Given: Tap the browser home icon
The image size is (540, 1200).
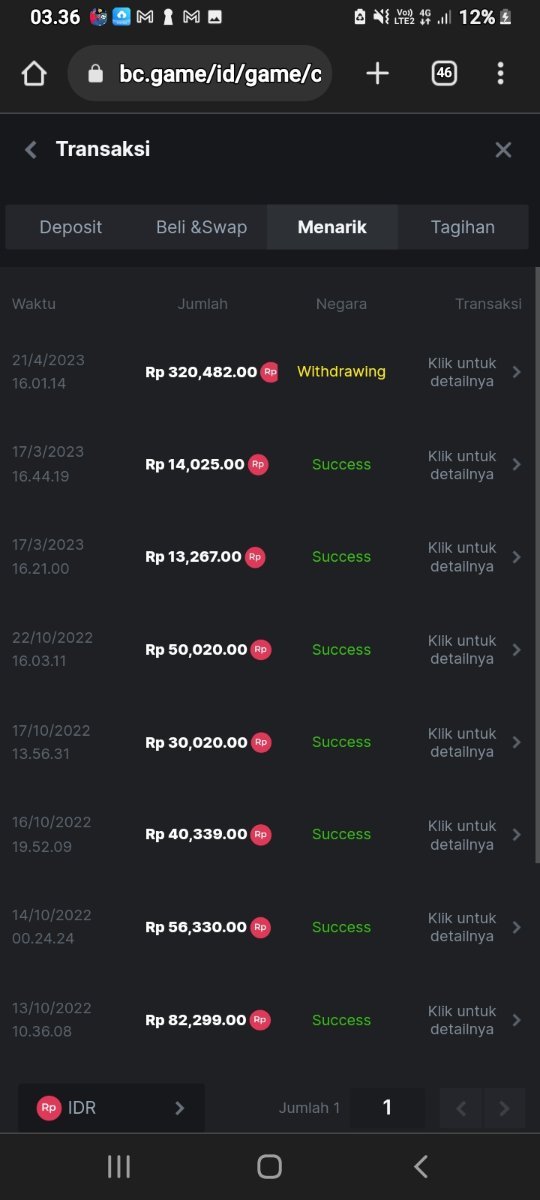Looking at the screenshot, I should click(34, 74).
